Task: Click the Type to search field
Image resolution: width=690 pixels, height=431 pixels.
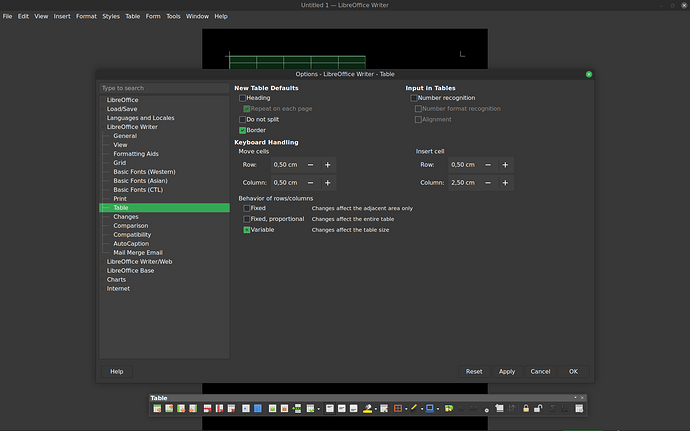Action: pos(164,88)
